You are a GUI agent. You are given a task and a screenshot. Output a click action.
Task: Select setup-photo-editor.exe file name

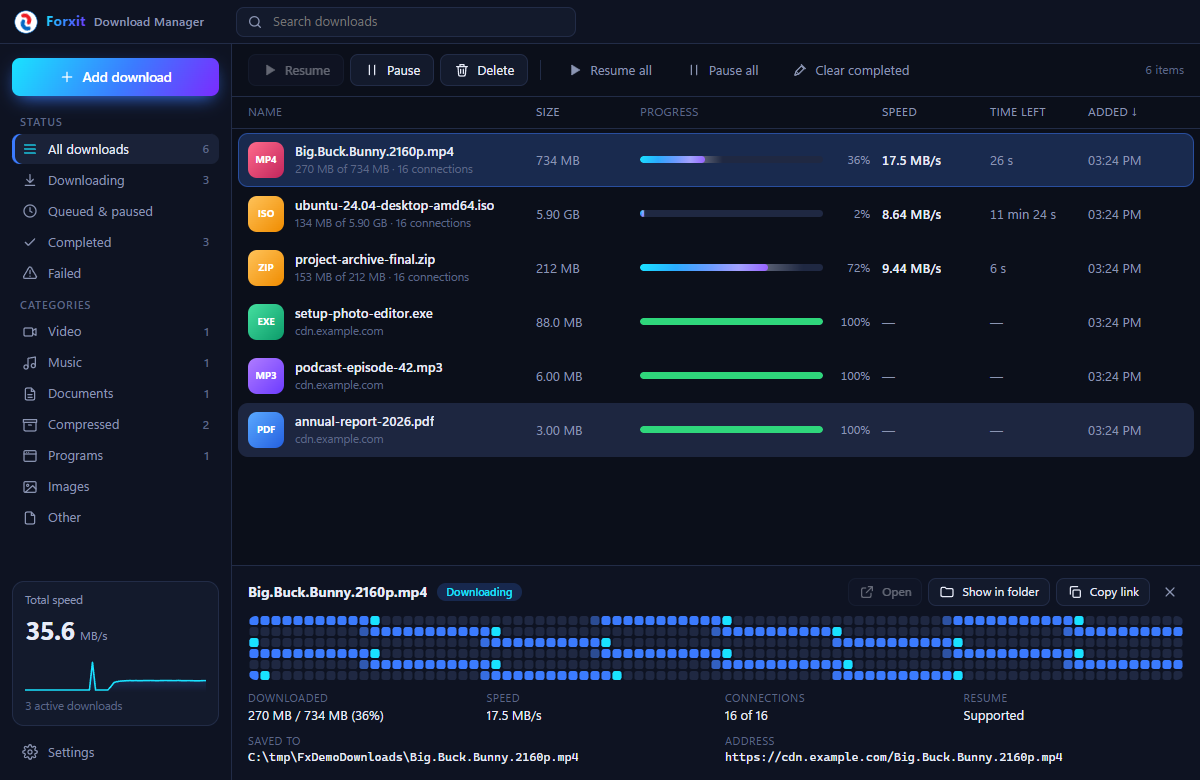click(364, 314)
